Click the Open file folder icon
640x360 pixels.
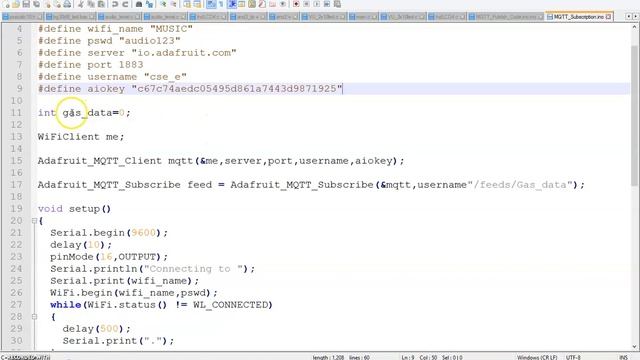16,4
